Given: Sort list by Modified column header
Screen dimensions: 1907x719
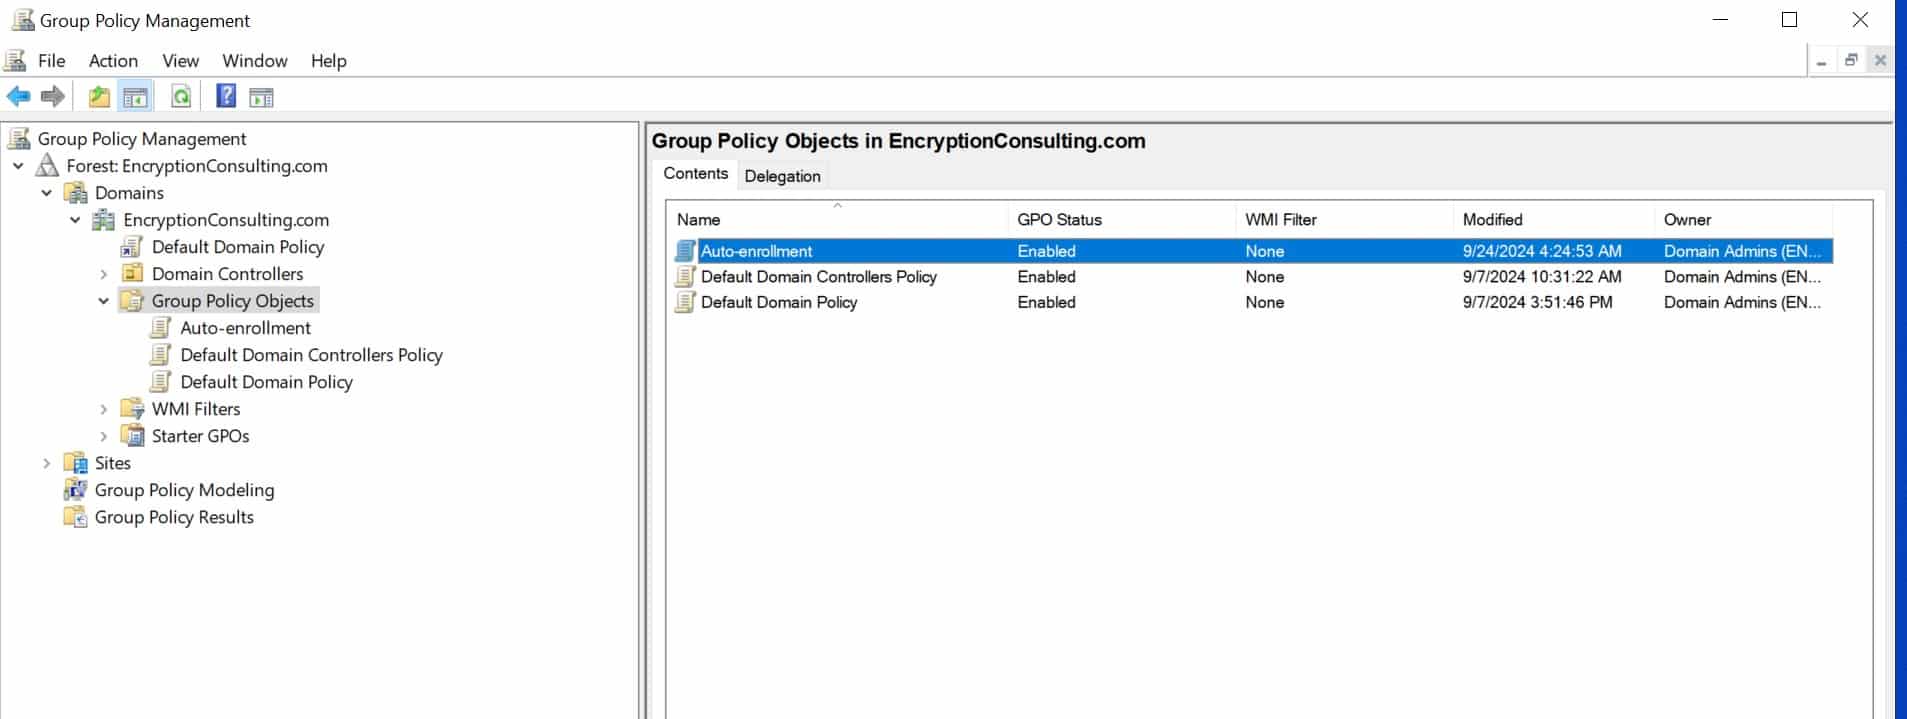Looking at the screenshot, I should click(x=1492, y=220).
